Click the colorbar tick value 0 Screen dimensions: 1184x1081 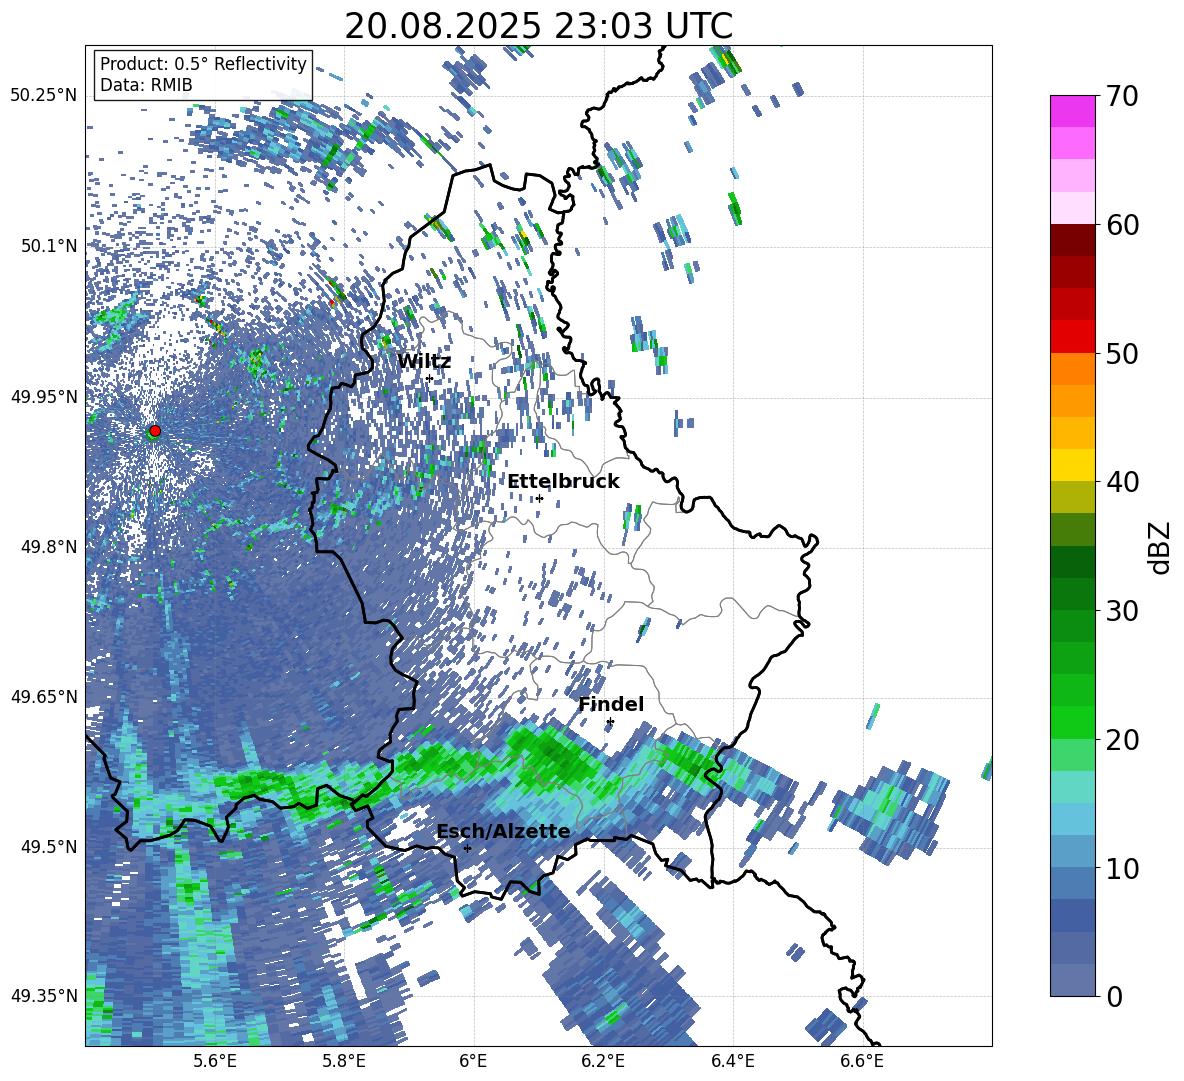pos(1114,996)
